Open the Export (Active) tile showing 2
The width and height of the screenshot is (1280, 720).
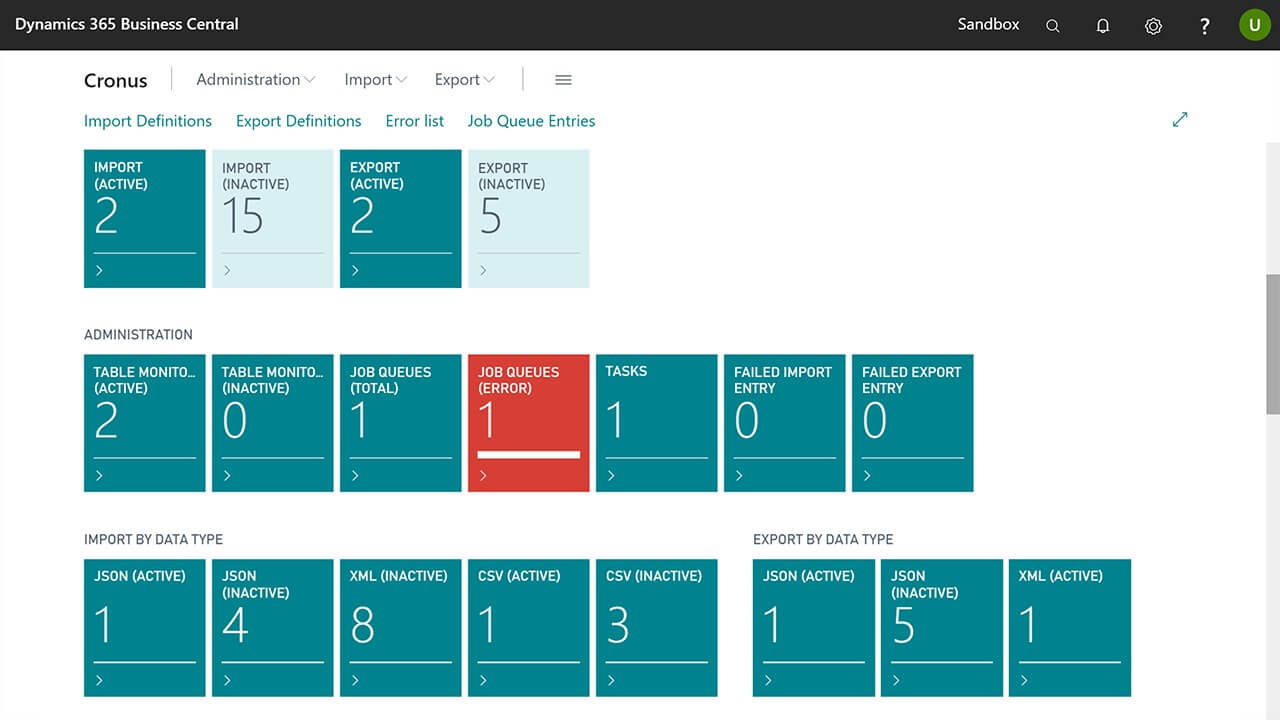point(401,219)
